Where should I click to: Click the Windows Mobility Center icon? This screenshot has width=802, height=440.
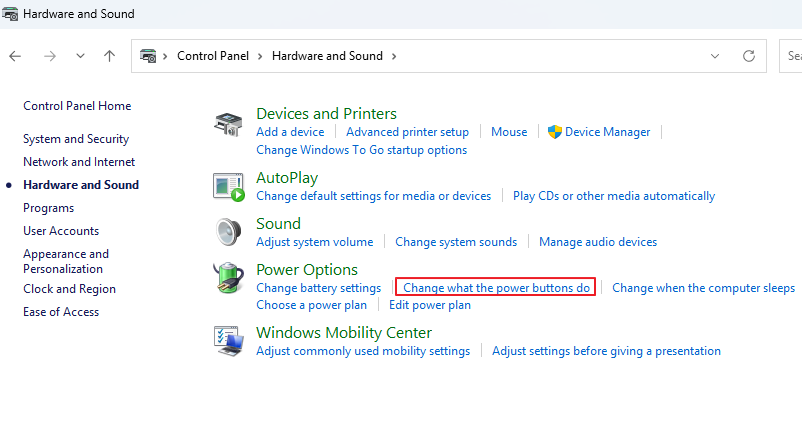click(x=229, y=340)
